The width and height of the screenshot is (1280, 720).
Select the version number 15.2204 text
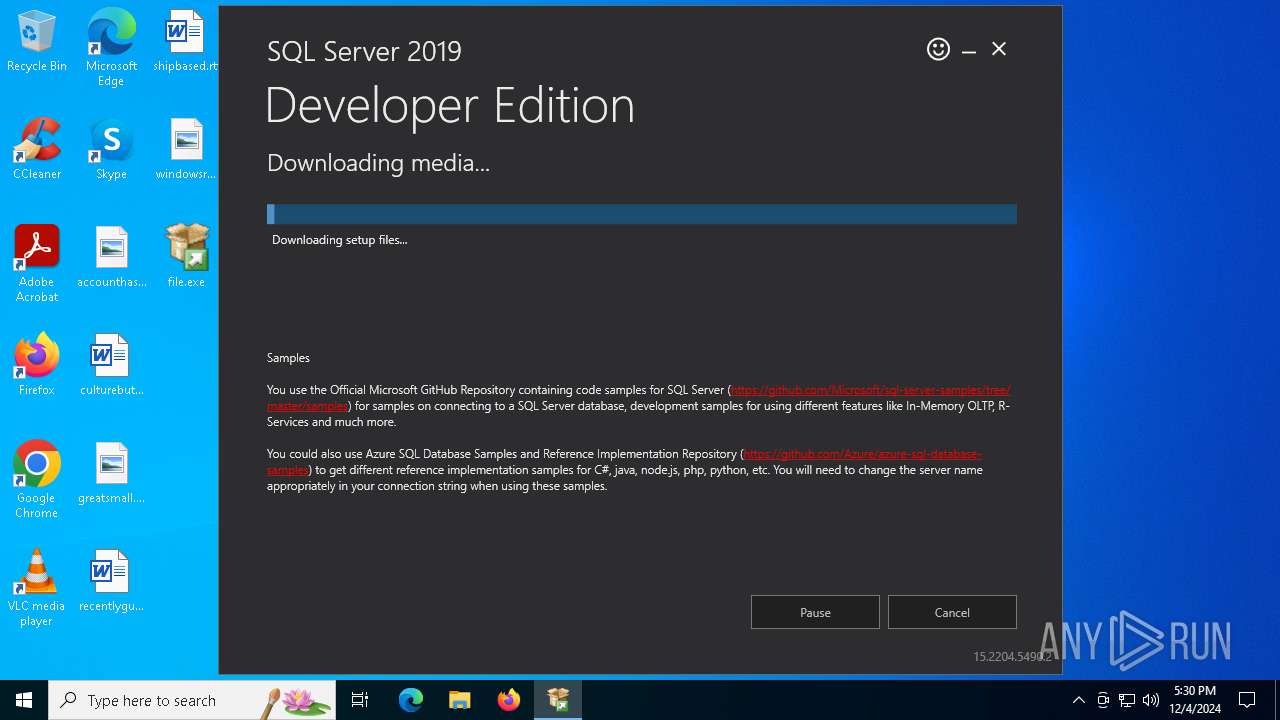pos(1012,657)
